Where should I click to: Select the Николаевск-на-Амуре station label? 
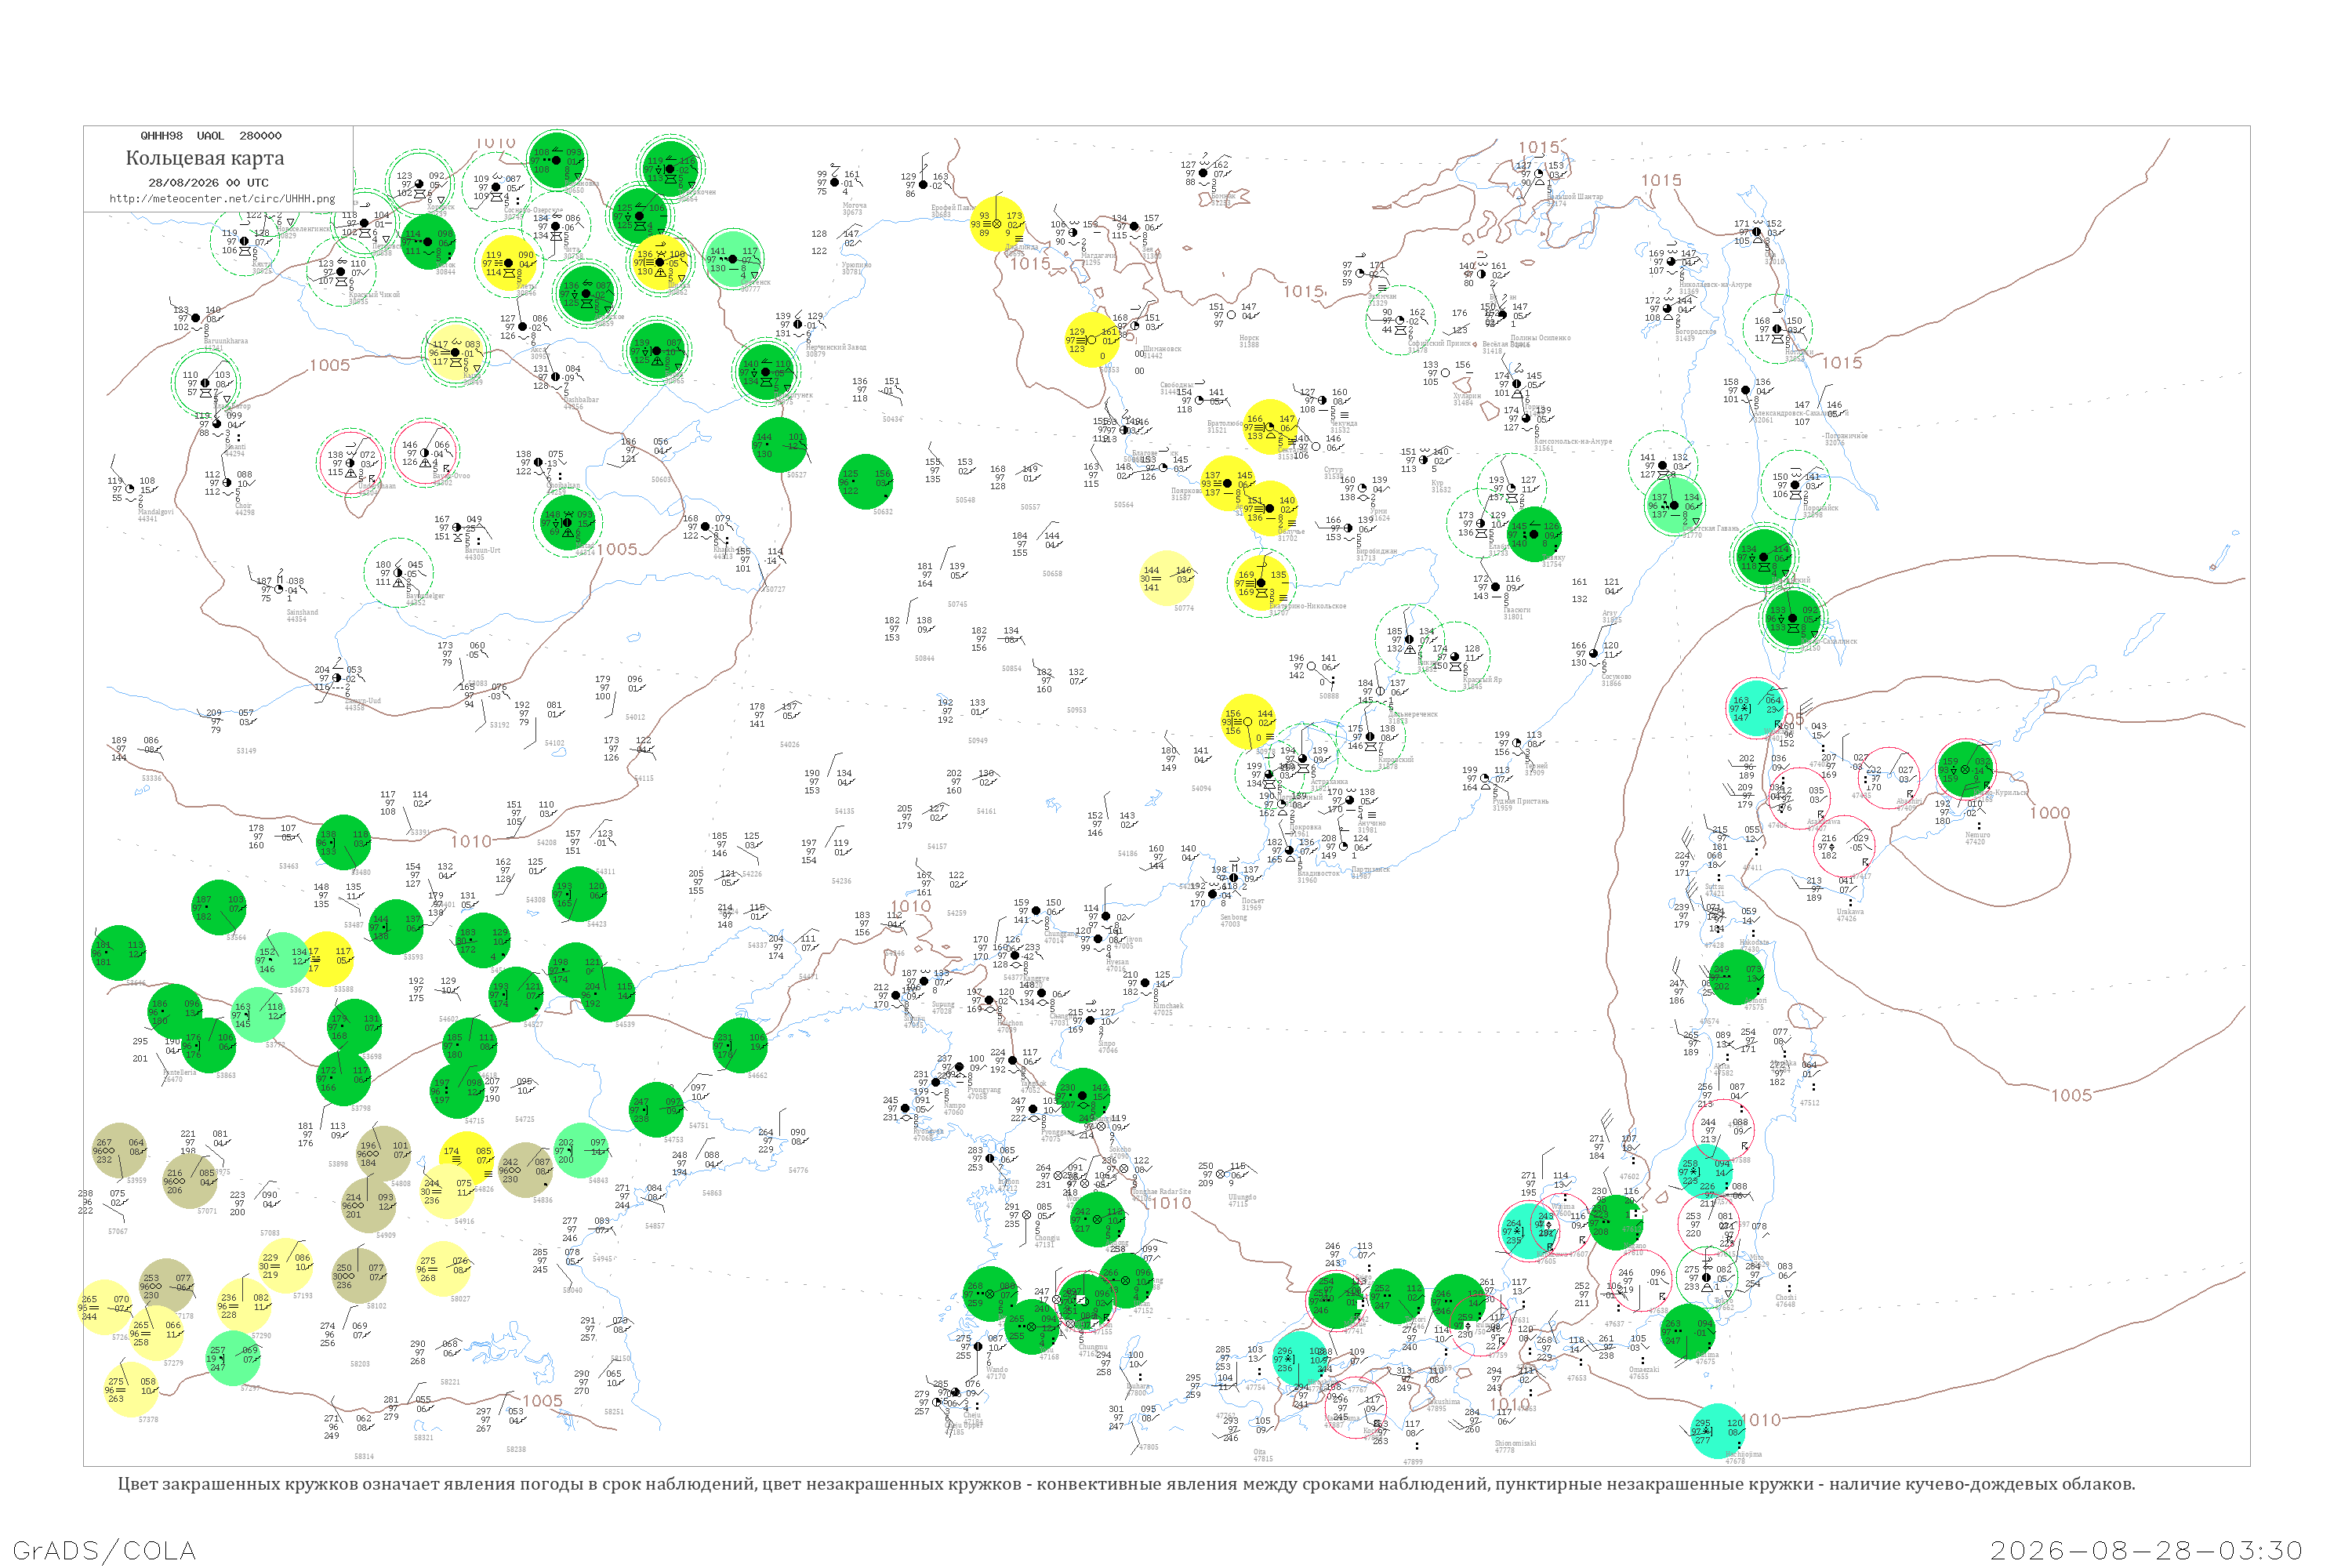click(1715, 286)
